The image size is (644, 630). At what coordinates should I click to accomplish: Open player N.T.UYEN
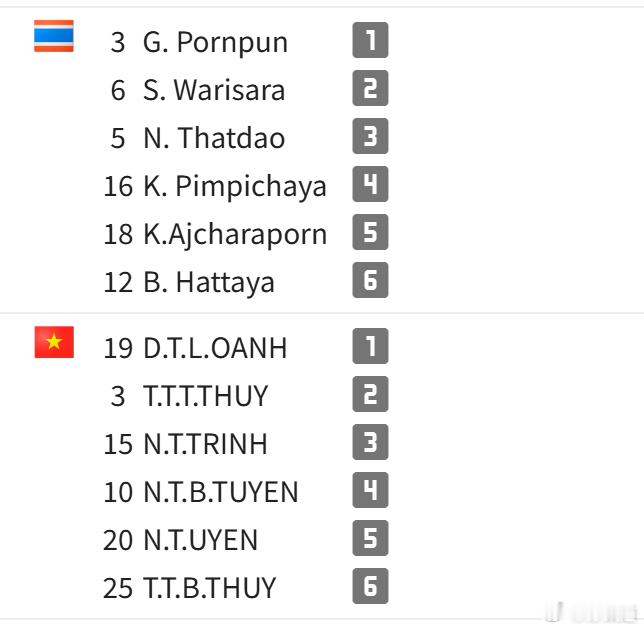pyautogui.click(x=200, y=540)
